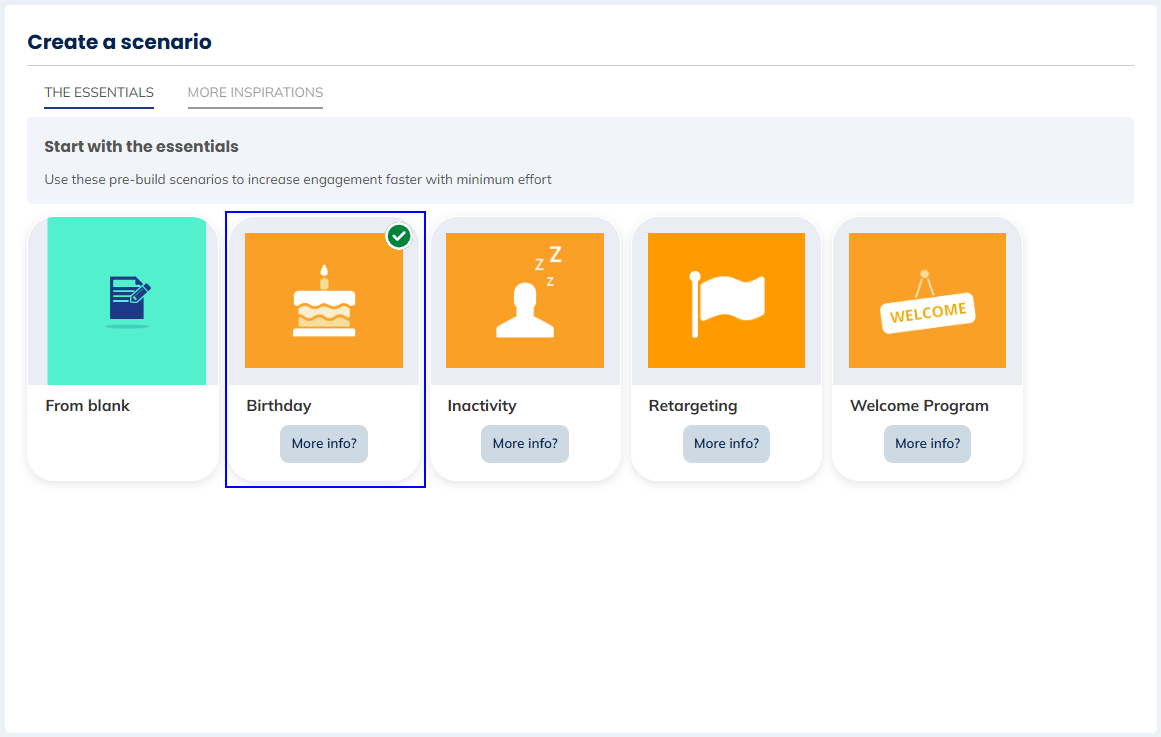Switch to the More Inspirations tab
Image resolution: width=1161 pixels, height=737 pixels.
(255, 92)
